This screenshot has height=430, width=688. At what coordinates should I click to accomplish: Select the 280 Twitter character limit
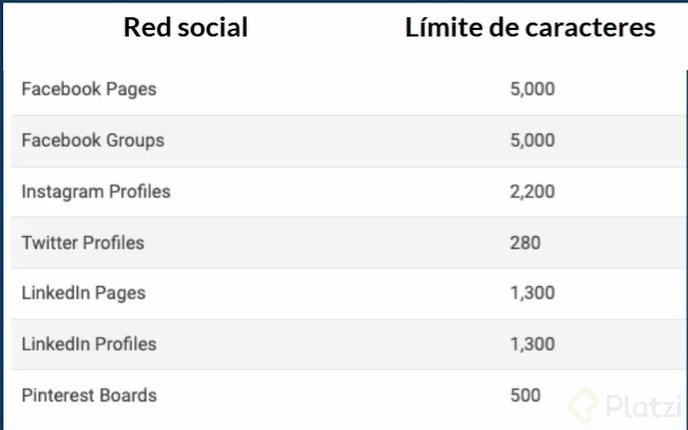tap(525, 243)
